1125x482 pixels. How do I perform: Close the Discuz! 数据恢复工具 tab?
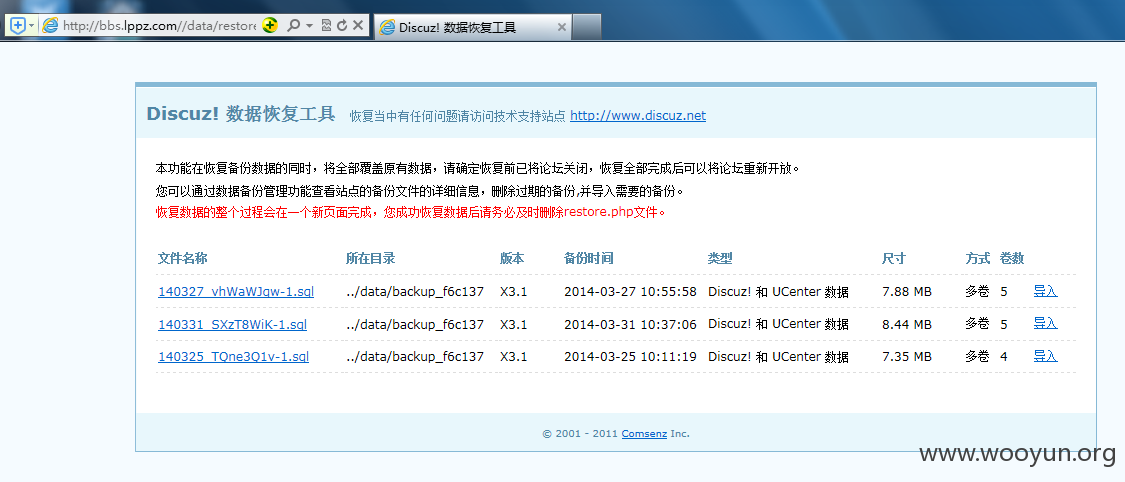tap(562, 28)
